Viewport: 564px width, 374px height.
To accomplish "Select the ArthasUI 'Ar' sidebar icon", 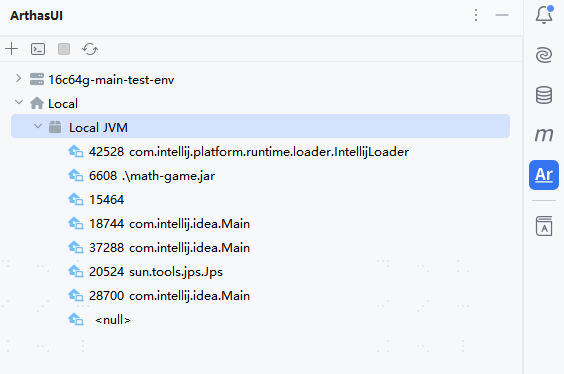I will tap(544, 175).
